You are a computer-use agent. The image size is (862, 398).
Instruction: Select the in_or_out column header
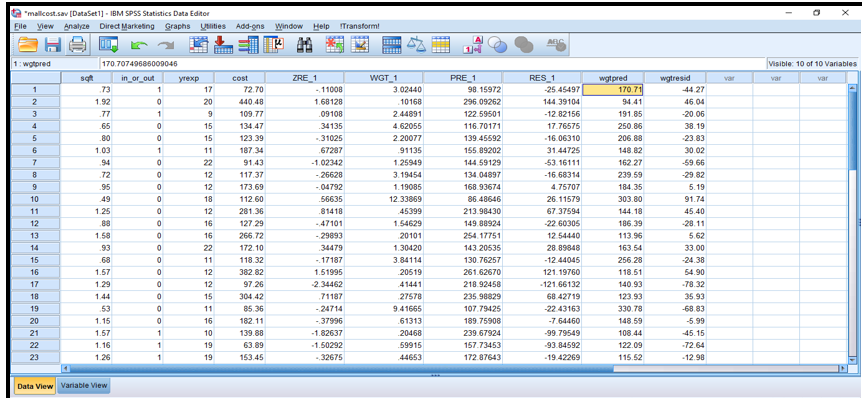(137, 78)
